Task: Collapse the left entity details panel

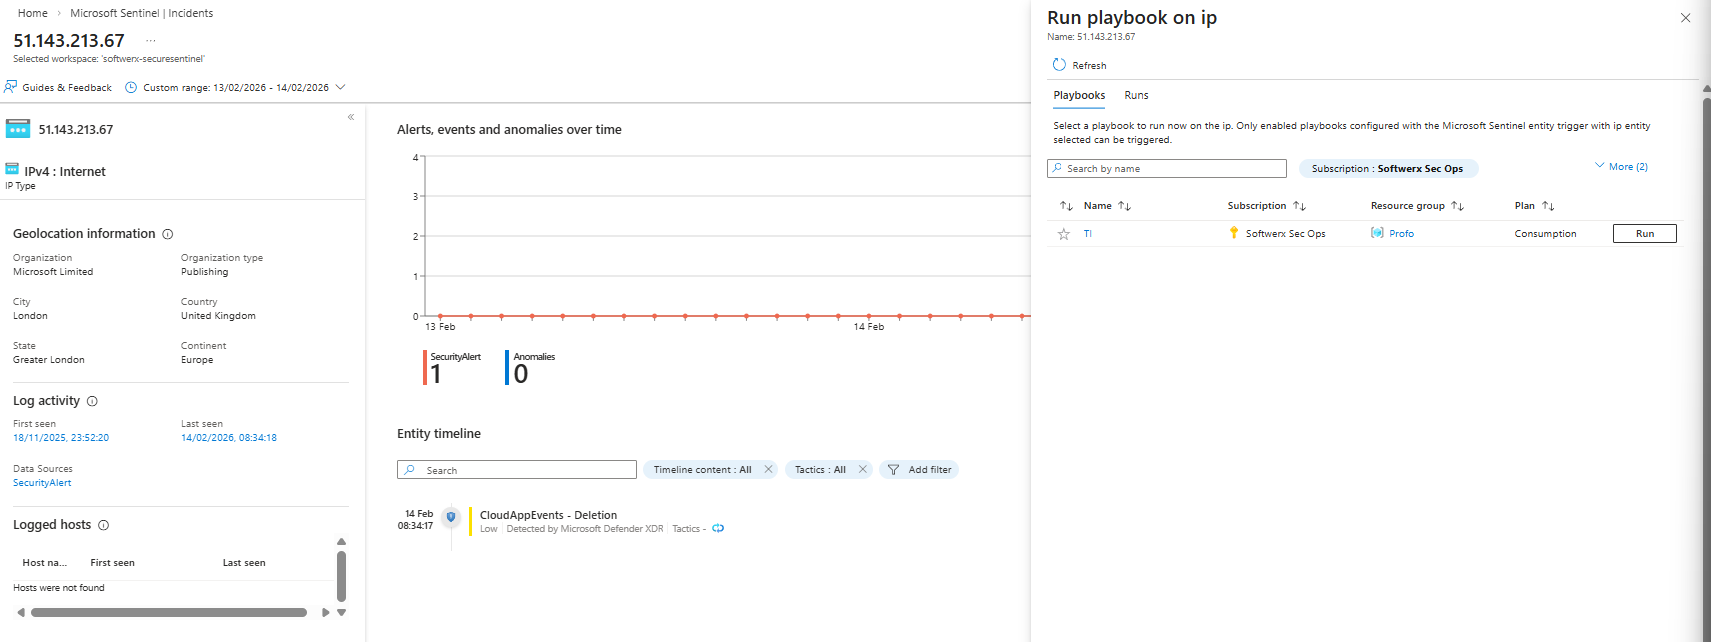Action: coord(351,117)
